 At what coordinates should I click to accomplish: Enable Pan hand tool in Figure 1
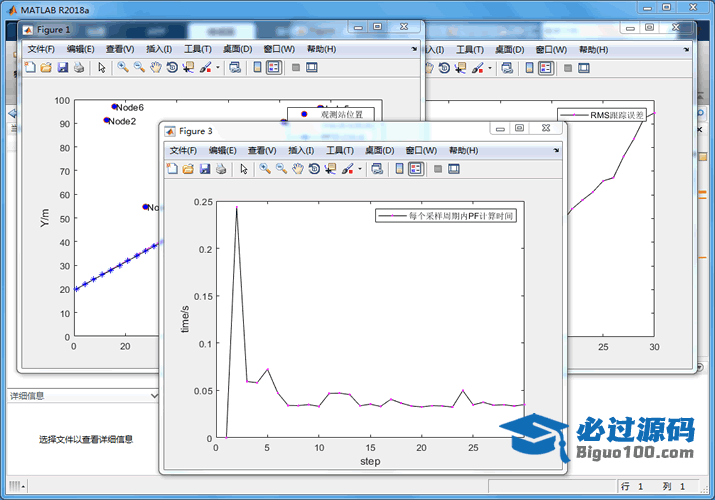pyautogui.click(x=155, y=67)
